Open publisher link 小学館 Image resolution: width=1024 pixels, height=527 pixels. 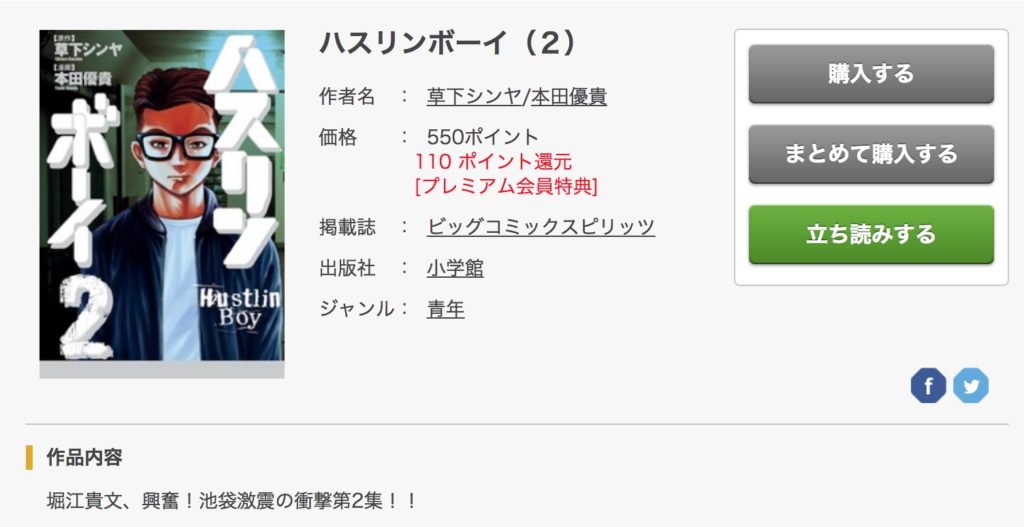click(x=455, y=268)
